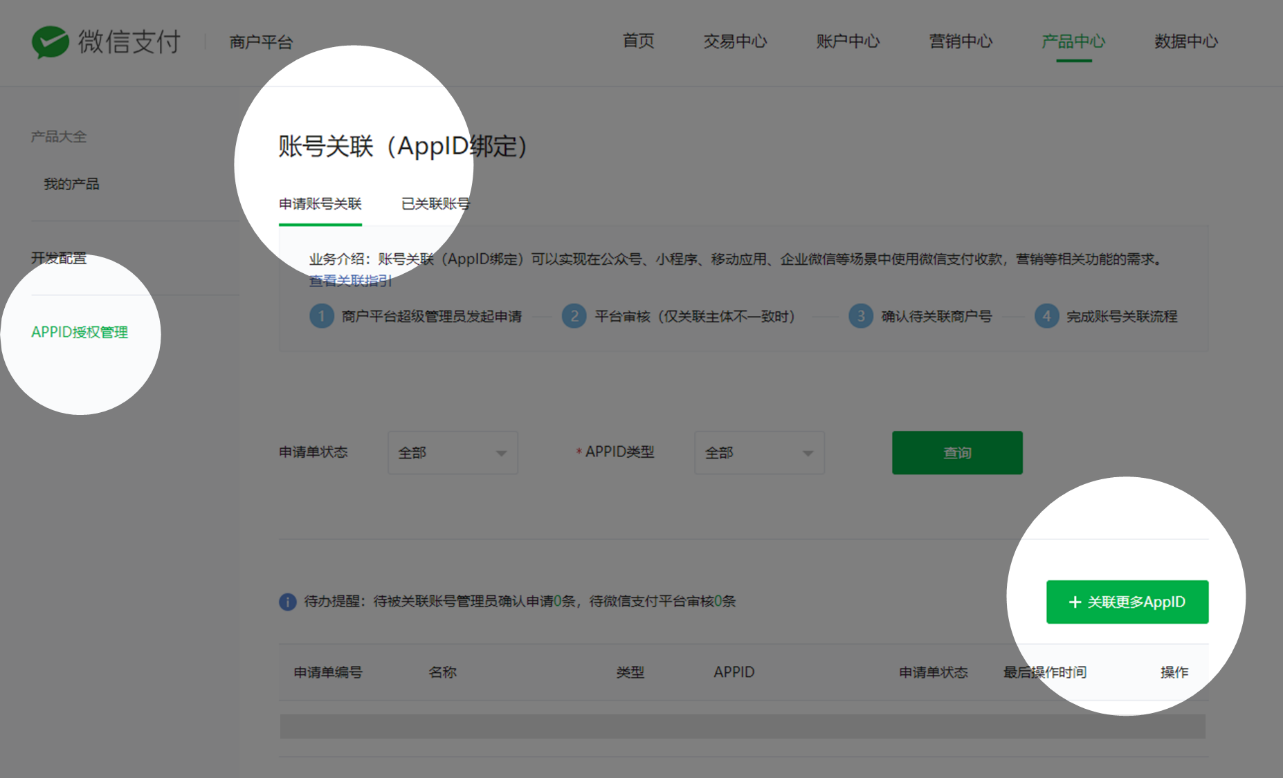
Task: Open the 账户中心 menu item
Action: pyautogui.click(x=848, y=41)
